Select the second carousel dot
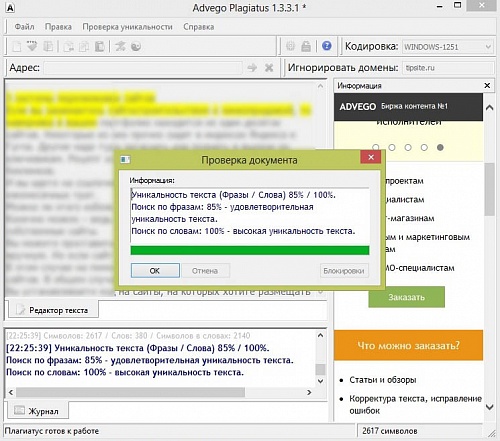Image resolution: width=500 pixels, height=441 pixels. pos(392,147)
